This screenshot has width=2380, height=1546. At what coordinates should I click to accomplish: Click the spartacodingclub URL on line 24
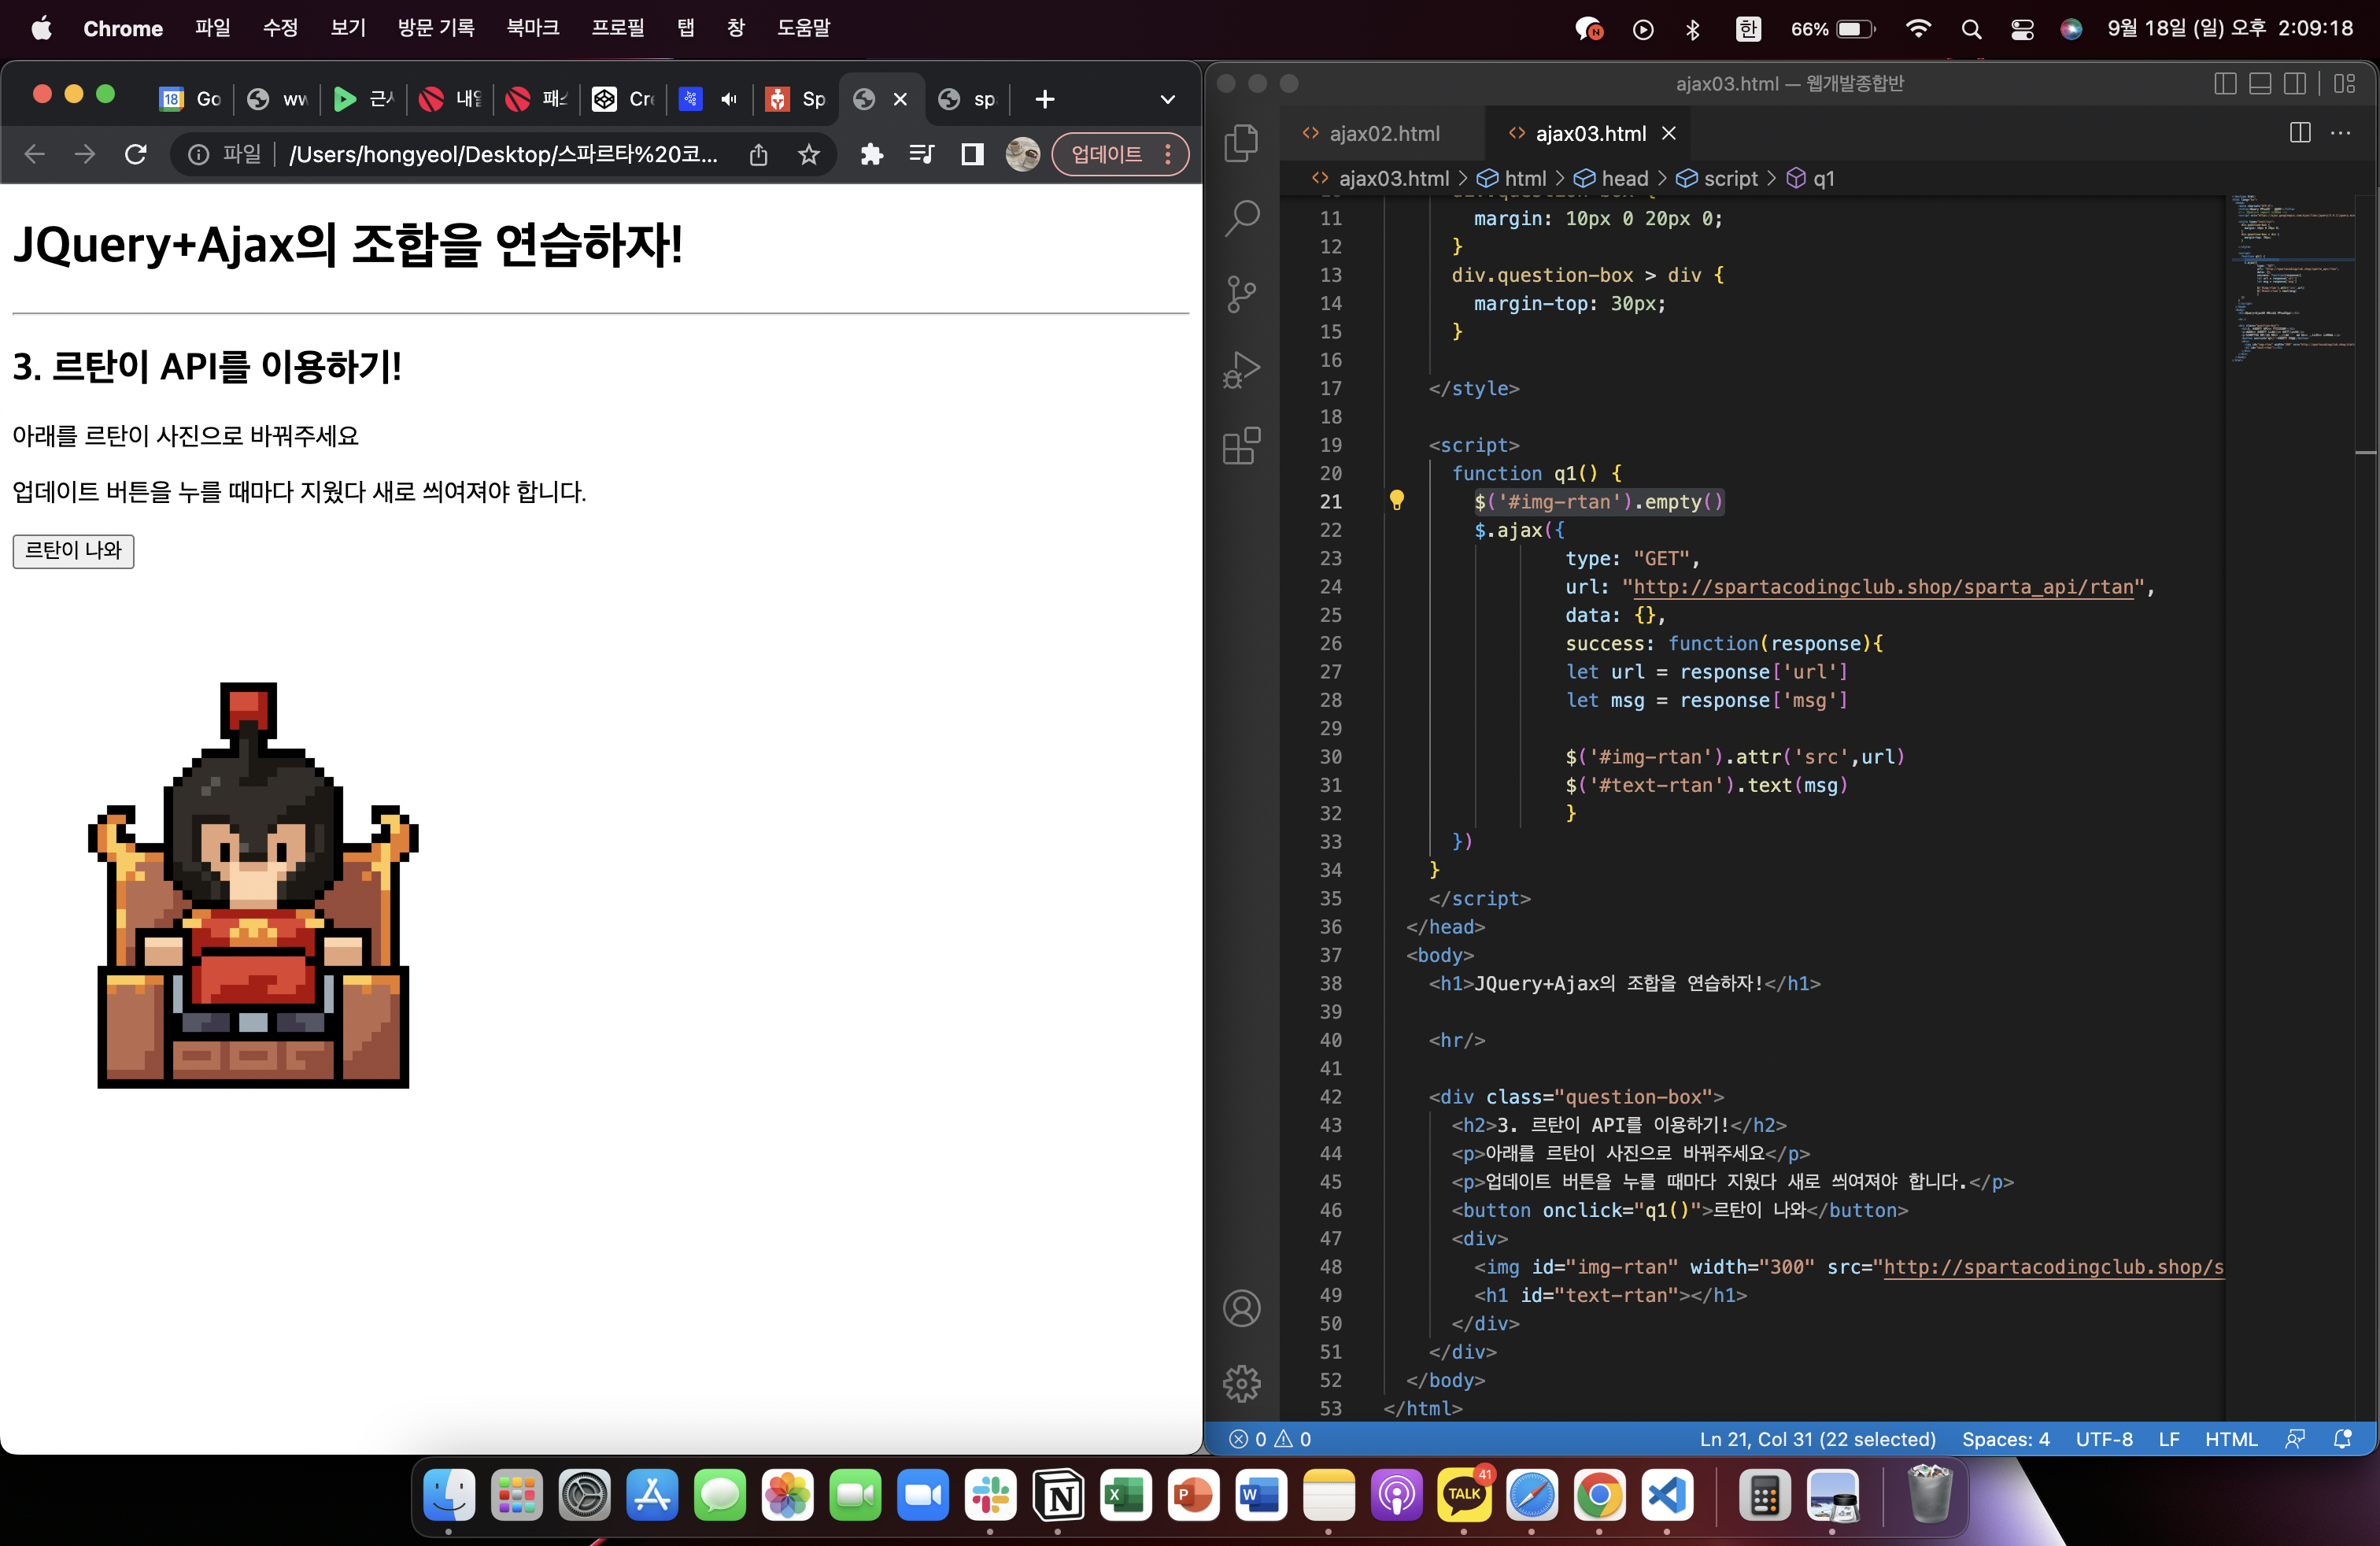click(x=1883, y=586)
